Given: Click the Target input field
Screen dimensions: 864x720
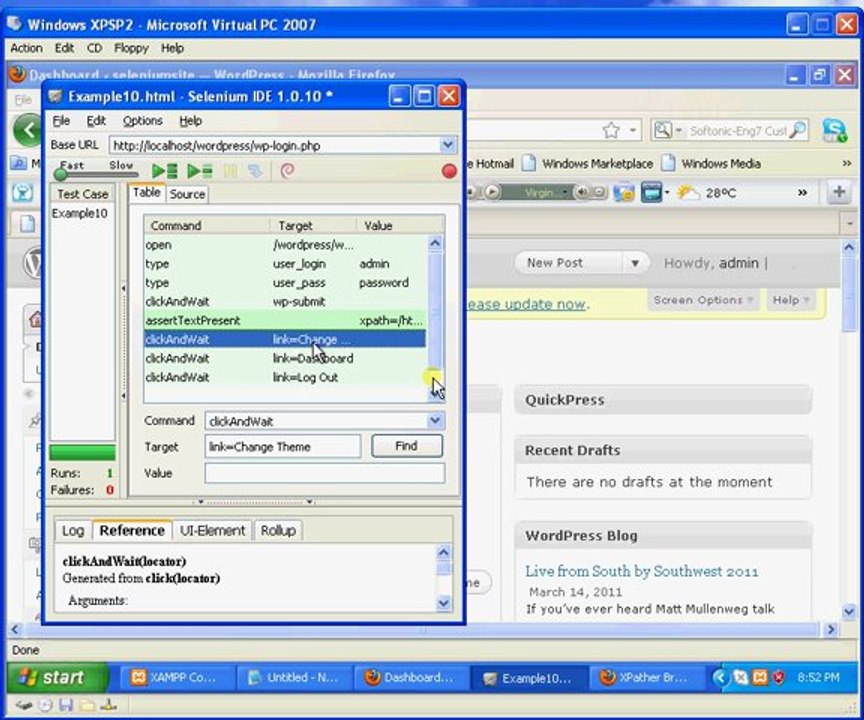Looking at the screenshot, I should [283, 446].
